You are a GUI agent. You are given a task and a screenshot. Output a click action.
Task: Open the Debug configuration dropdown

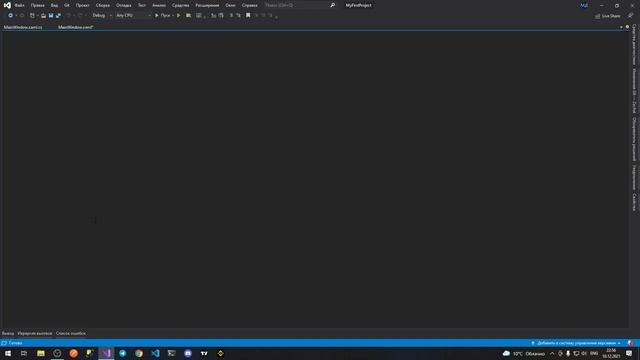coord(102,16)
